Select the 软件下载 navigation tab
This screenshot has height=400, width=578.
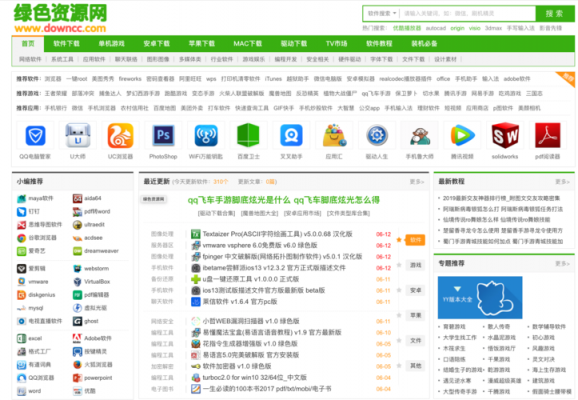(x=66, y=44)
